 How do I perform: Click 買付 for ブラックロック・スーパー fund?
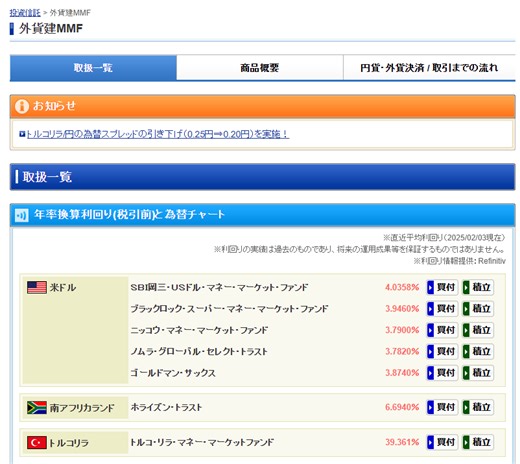[x=442, y=309]
